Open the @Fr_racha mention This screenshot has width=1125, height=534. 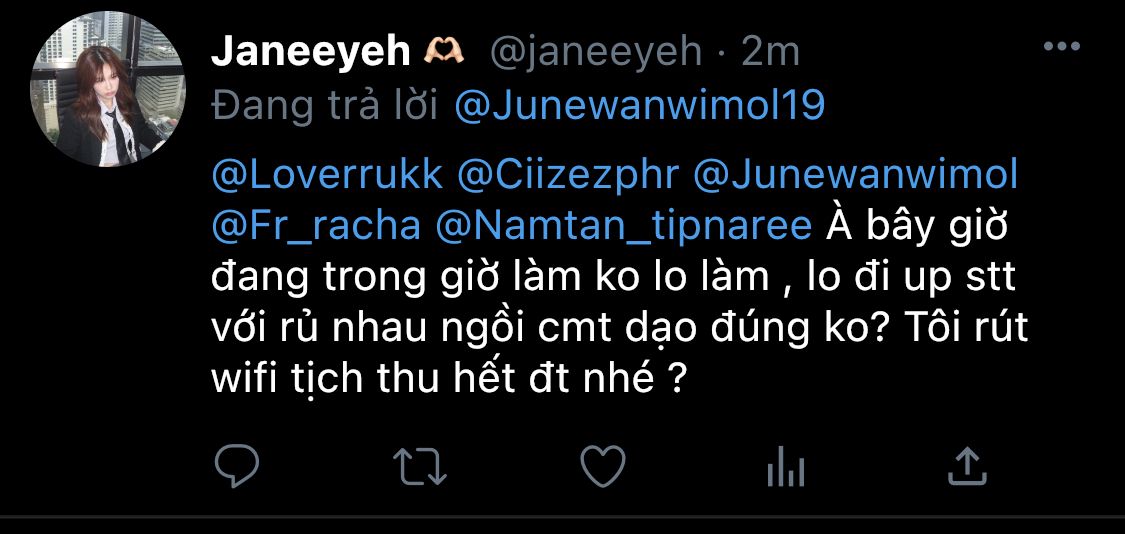(316, 226)
